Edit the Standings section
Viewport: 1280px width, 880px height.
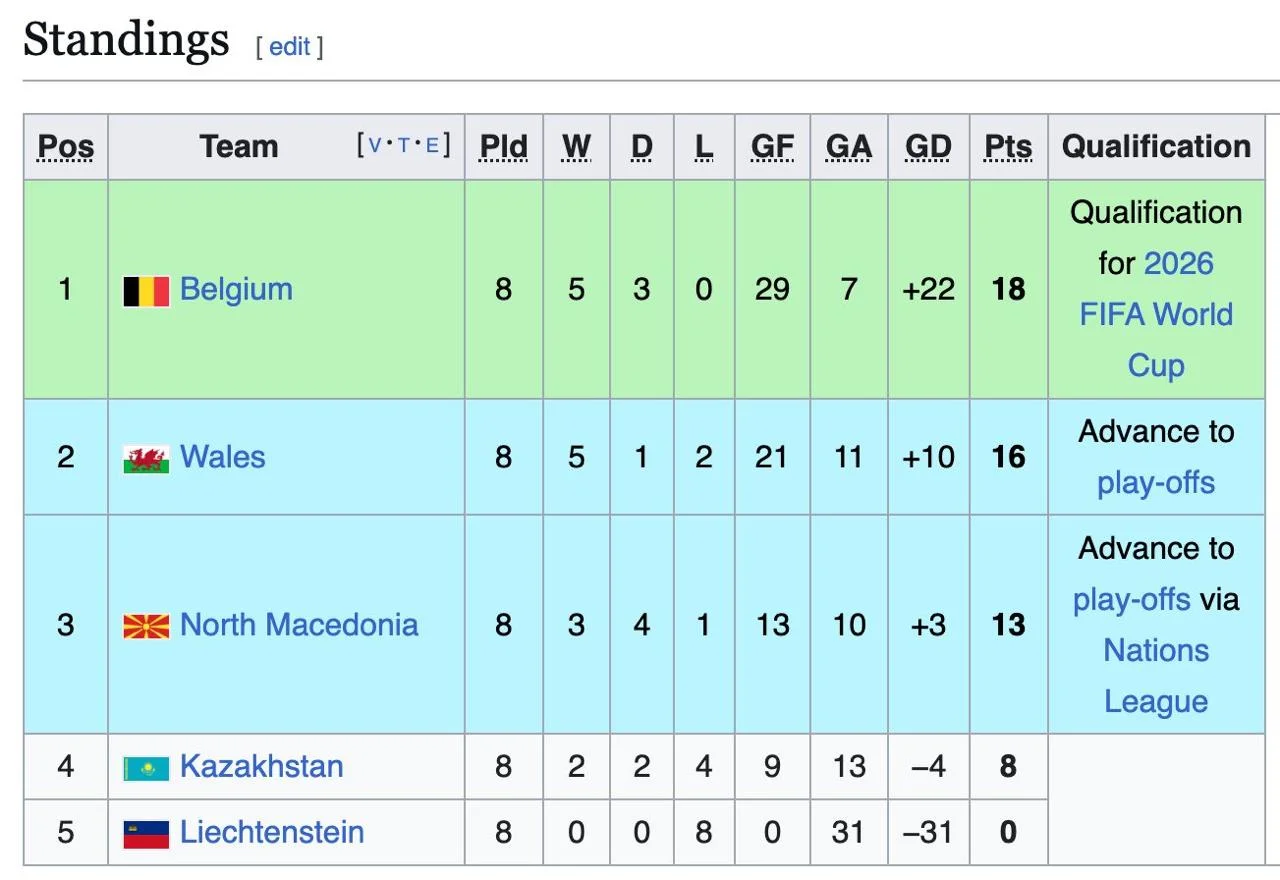click(x=290, y=46)
